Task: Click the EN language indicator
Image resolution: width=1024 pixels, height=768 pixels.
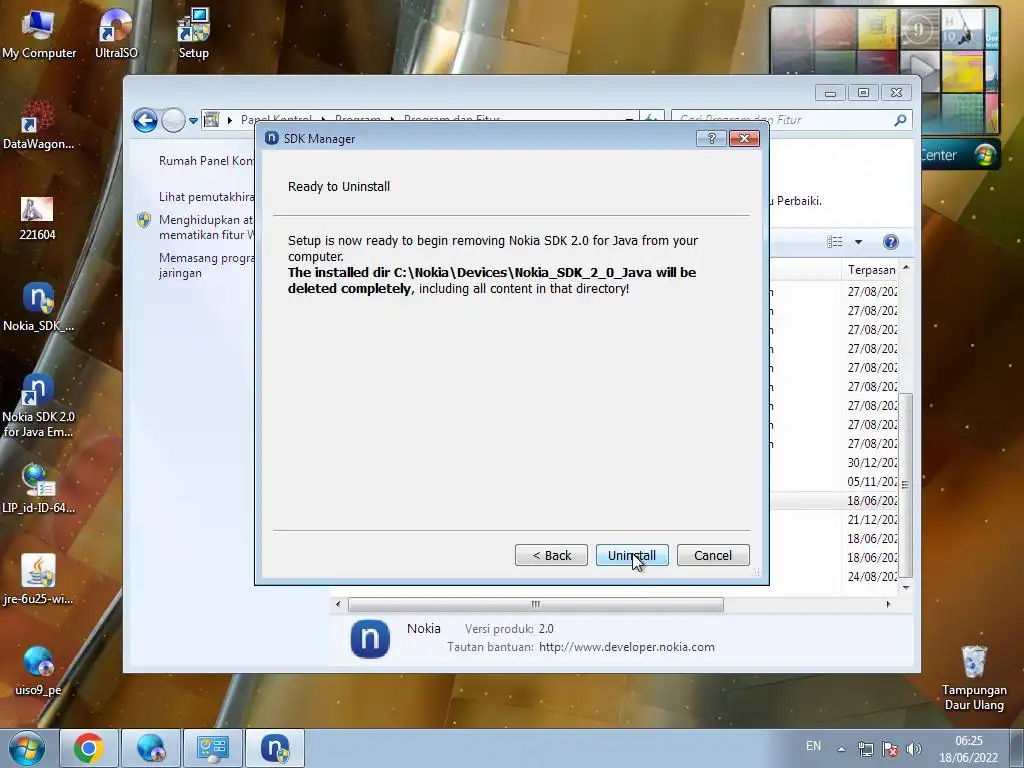Action: tap(813, 746)
